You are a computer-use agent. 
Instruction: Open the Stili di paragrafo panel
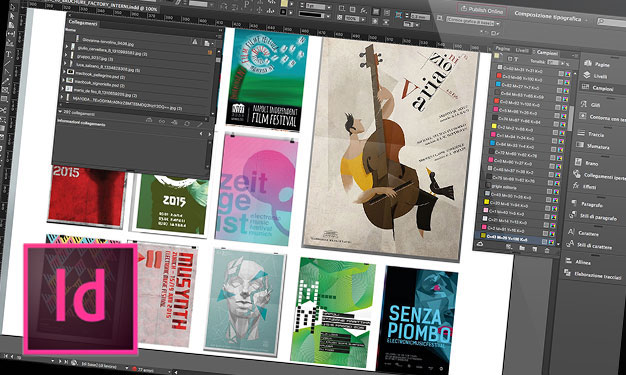(593, 216)
